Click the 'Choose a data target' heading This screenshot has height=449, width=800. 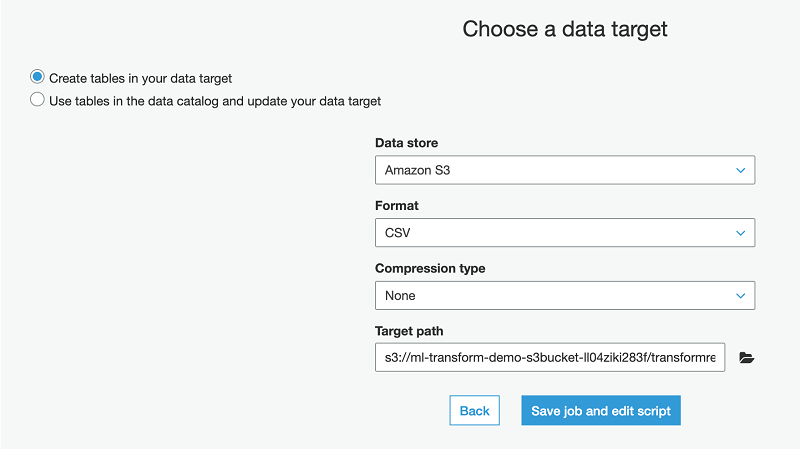click(564, 29)
